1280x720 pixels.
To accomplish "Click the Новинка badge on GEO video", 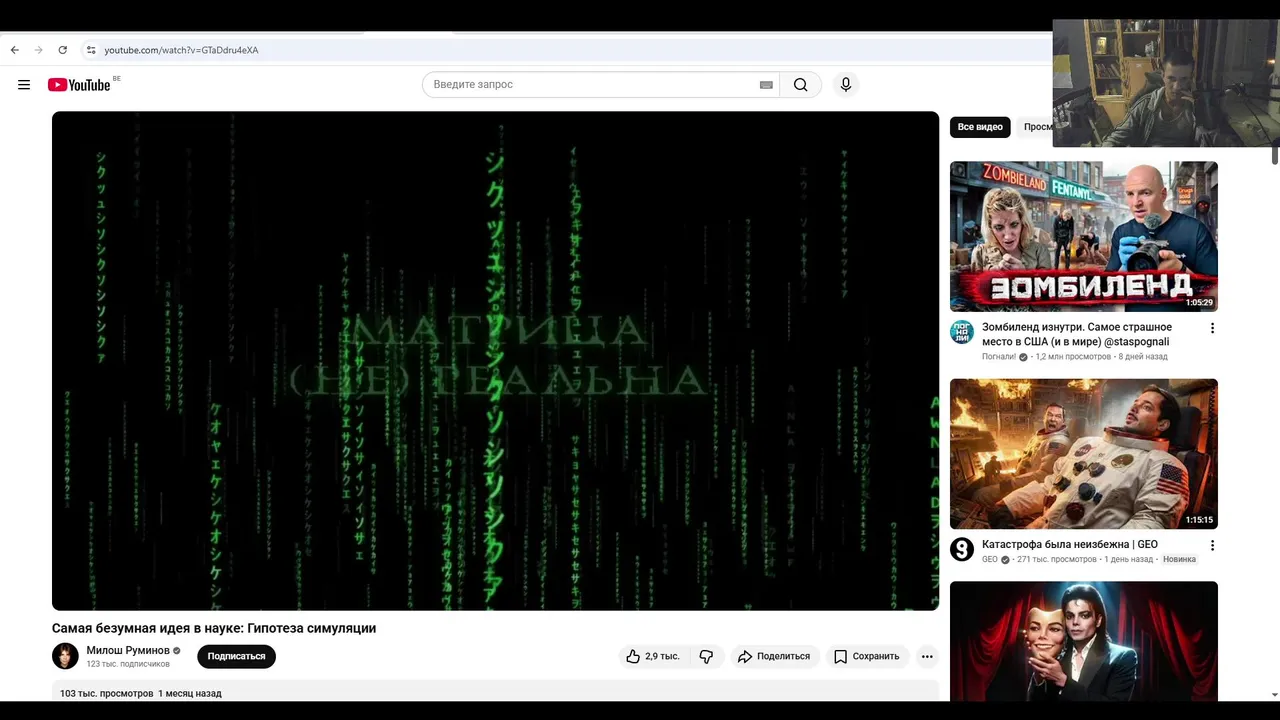I will pyautogui.click(x=1179, y=559).
